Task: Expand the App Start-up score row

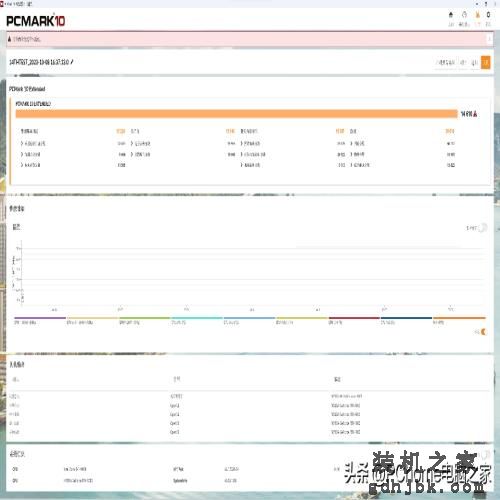Action: click(73, 144)
